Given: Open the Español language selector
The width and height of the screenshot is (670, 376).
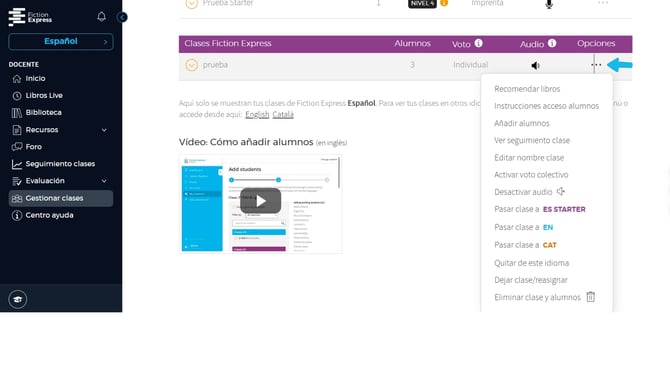Looking at the screenshot, I should click(61, 41).
